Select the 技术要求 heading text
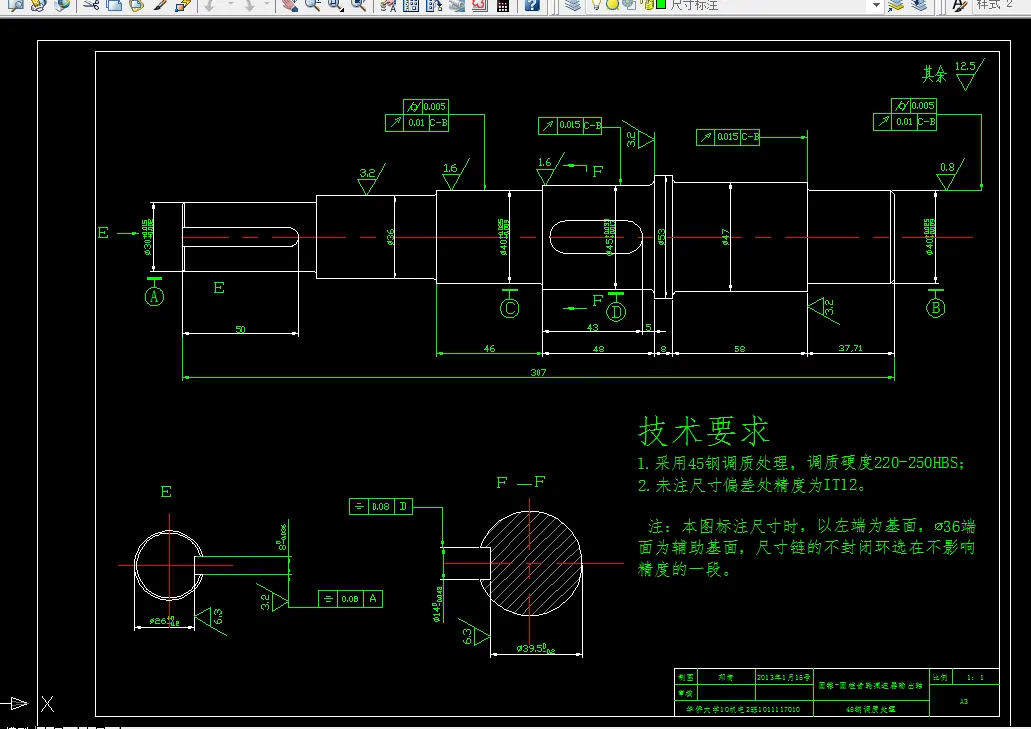This screenshot has width=1031, height=729. coord(704,431)
